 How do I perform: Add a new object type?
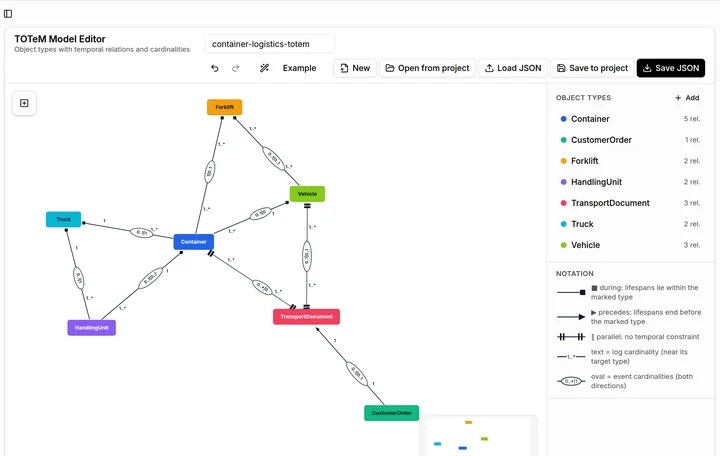687,98
